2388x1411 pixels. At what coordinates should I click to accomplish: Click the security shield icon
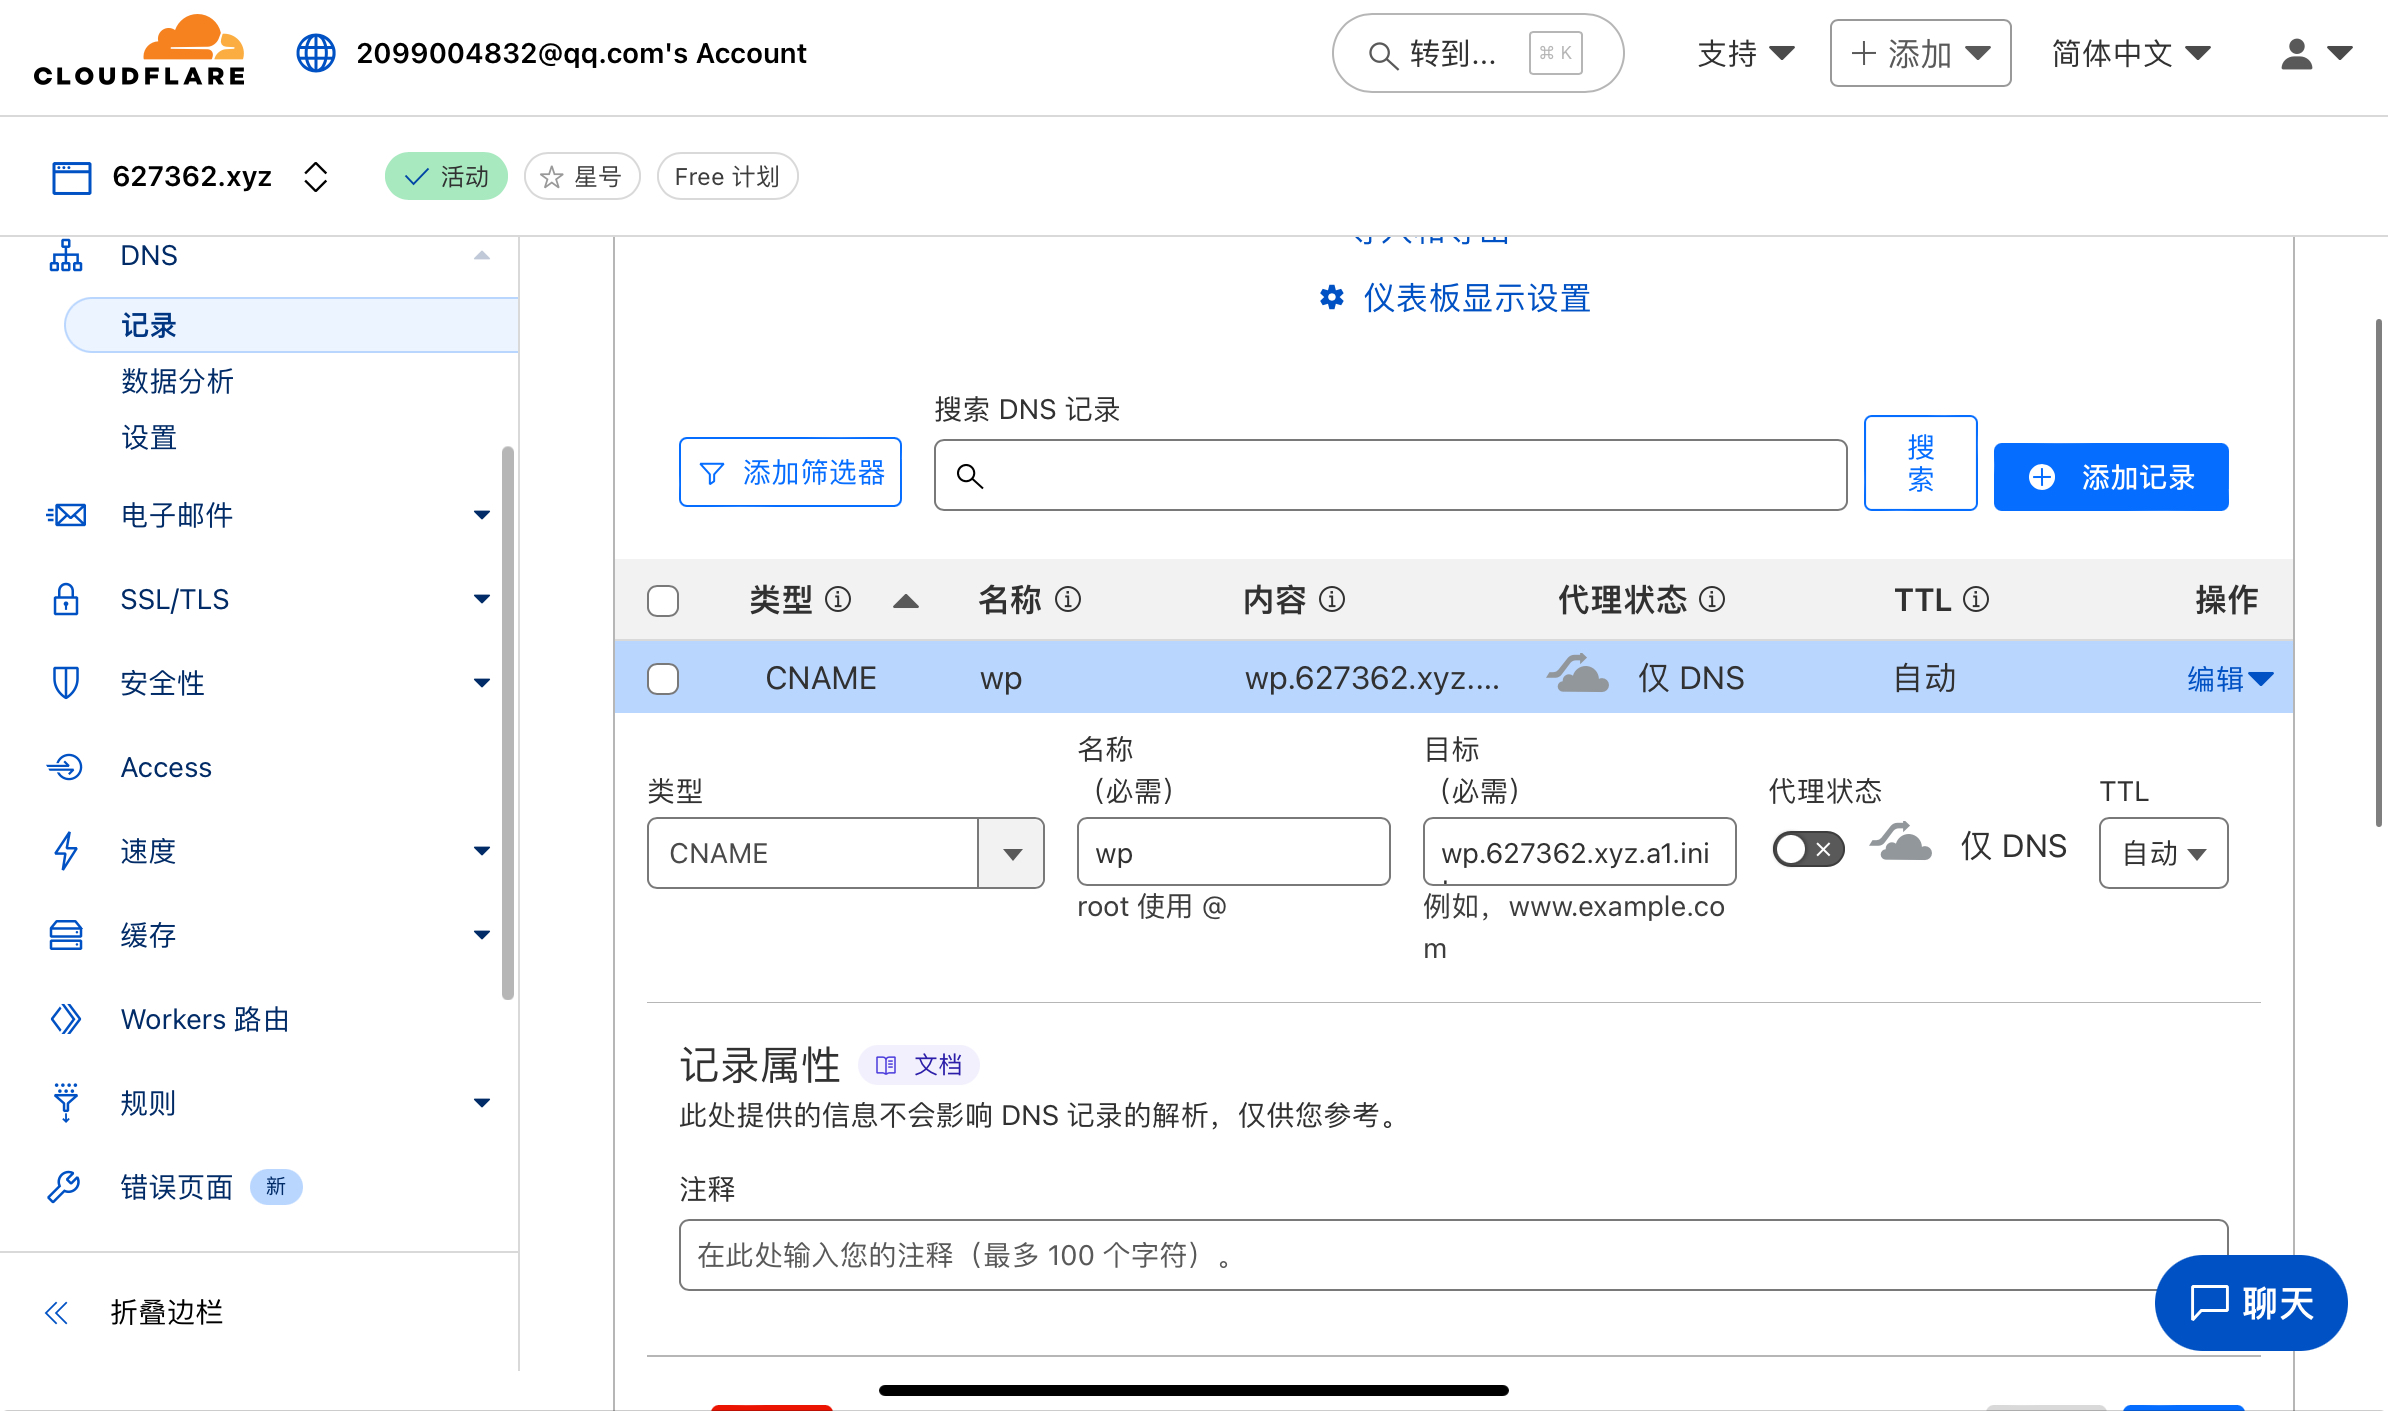pos(66,683)
